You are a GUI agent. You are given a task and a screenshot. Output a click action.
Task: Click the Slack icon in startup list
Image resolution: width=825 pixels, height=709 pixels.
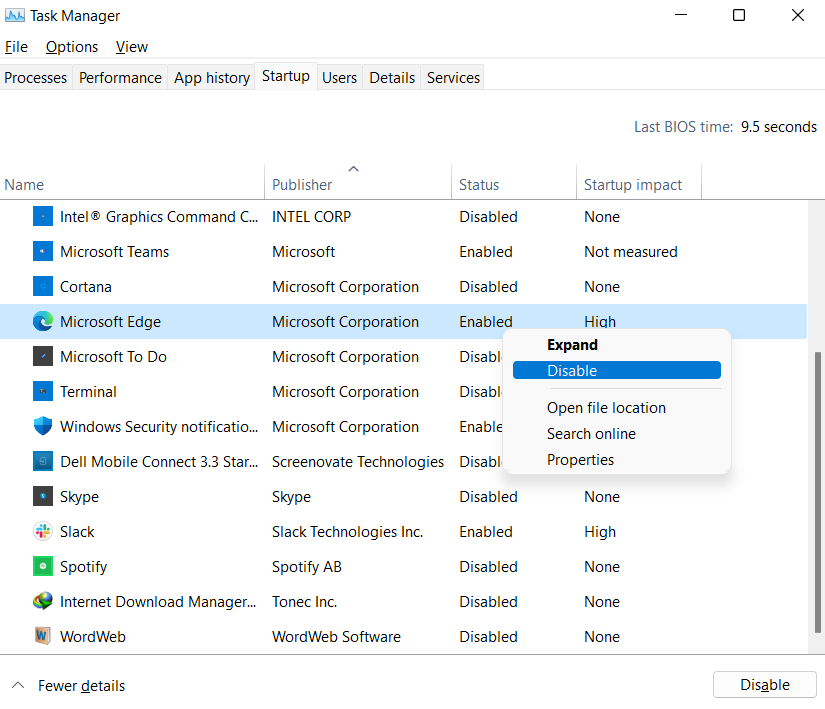coord(43,531)
